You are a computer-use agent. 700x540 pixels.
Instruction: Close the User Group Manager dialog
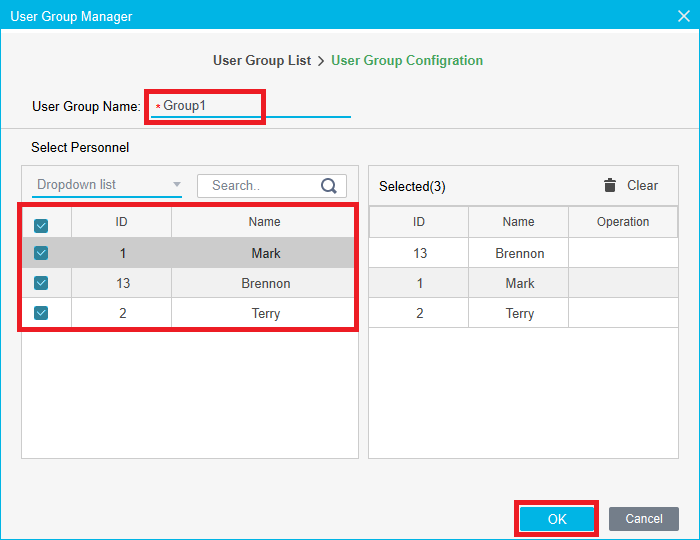[684, 16]
